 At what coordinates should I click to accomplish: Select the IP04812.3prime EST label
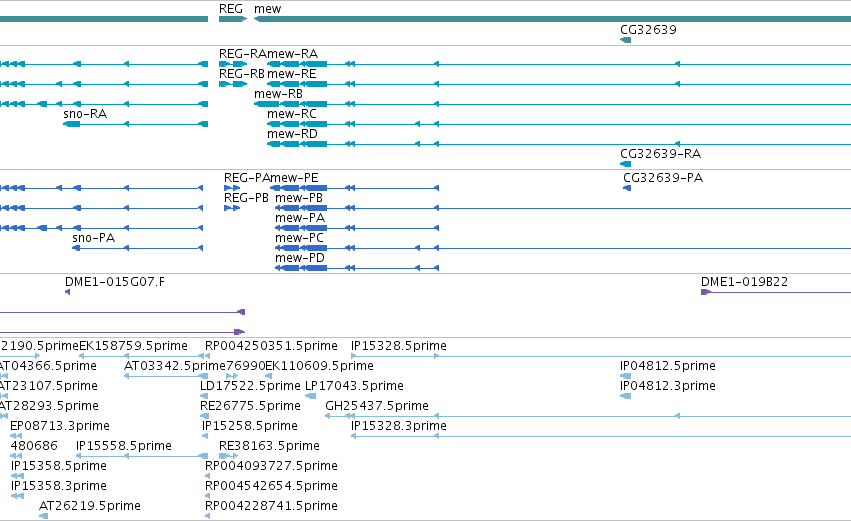[x=668, y=386]
